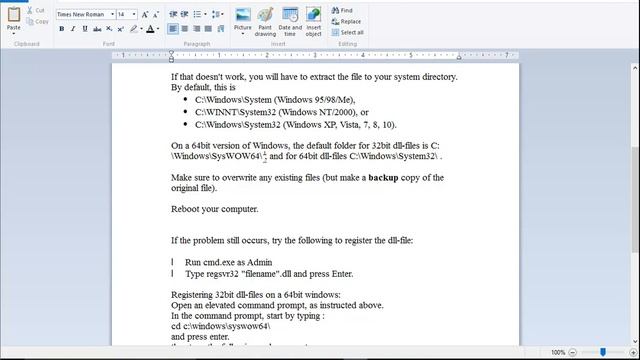The height and width of the screenshot is (360, 640).
Task: Select Align text right
Action: tap(197, 29)
